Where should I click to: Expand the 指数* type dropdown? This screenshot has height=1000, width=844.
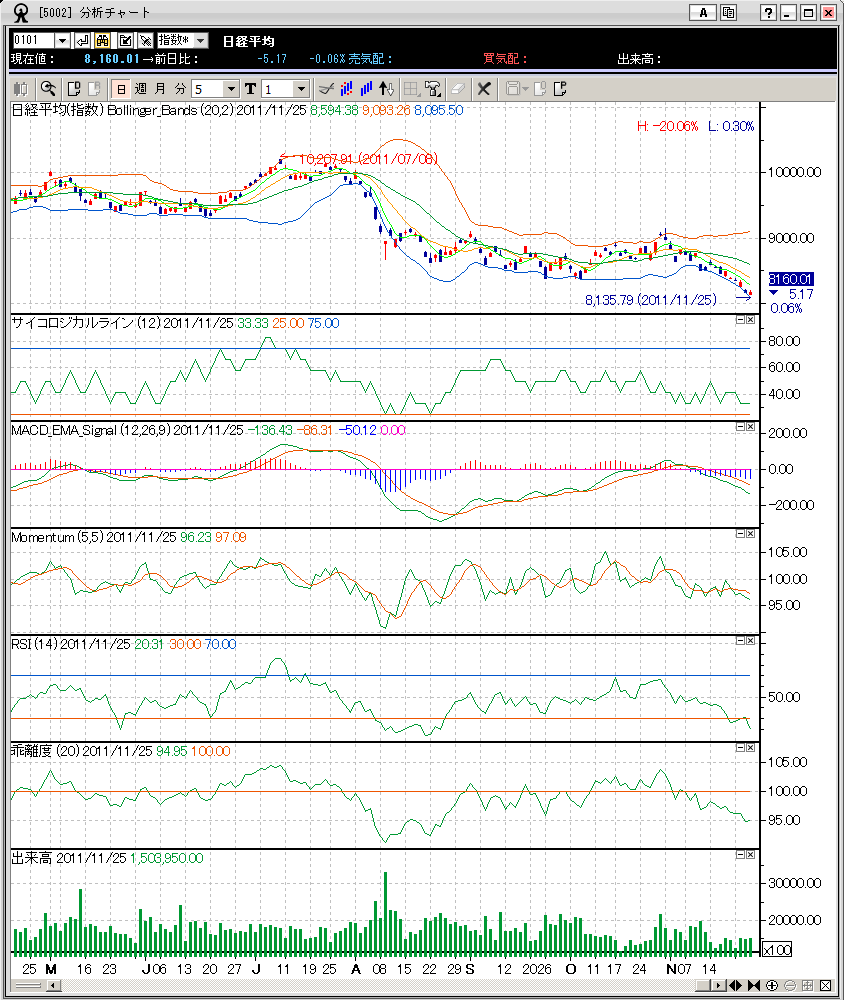click(200, 40)
